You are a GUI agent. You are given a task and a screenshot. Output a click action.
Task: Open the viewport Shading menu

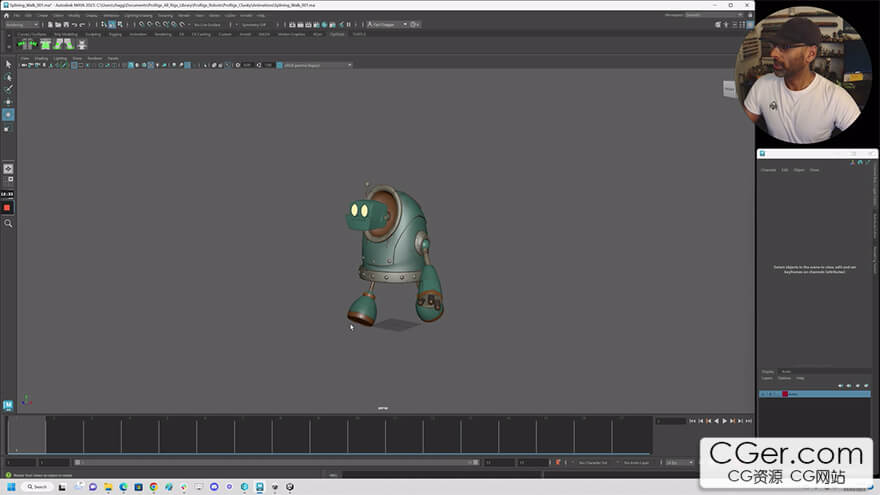(x=42, y=58)
